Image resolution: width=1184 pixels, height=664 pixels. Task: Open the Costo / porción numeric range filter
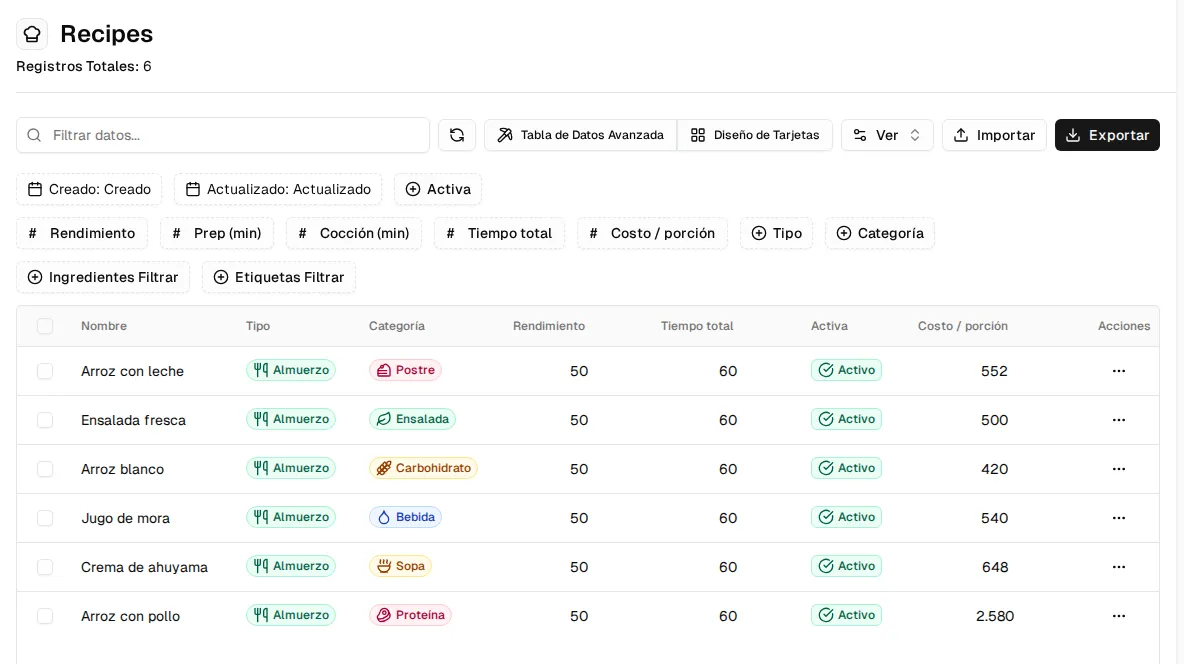(652, 233)
